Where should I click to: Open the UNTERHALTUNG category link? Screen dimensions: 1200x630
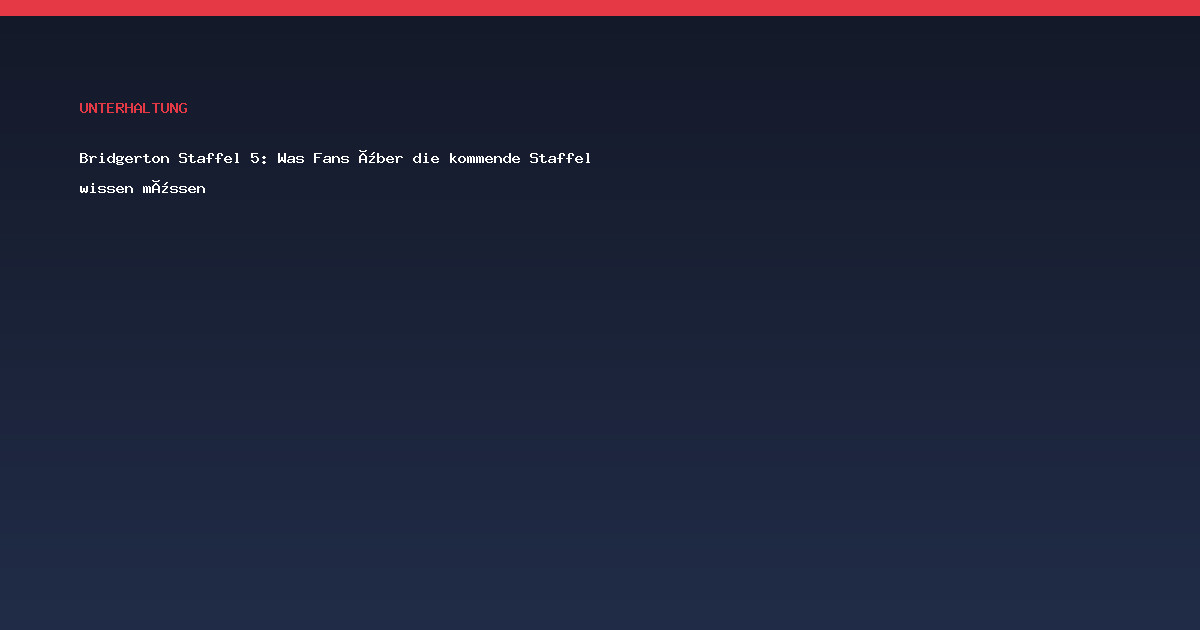pyautogui.click(x=133, y=108)
